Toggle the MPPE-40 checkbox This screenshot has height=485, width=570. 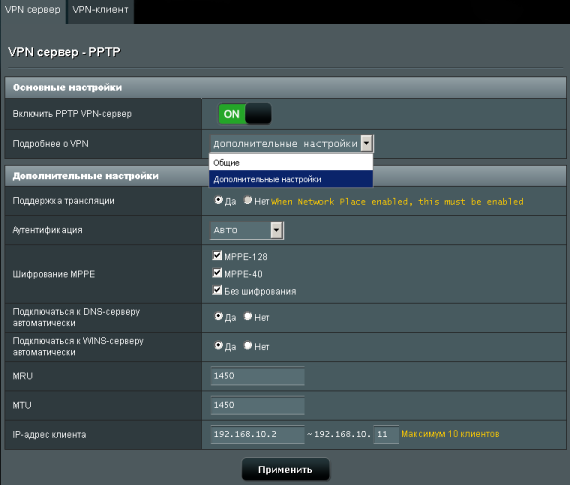pyautogui.click(x=217, y=273)
